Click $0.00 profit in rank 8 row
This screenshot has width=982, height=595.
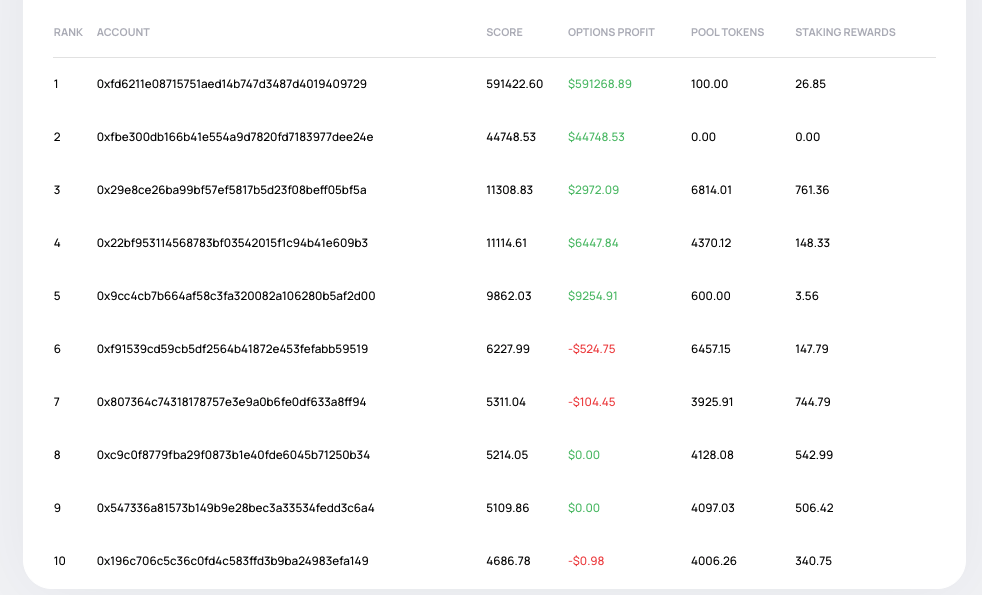584,455
